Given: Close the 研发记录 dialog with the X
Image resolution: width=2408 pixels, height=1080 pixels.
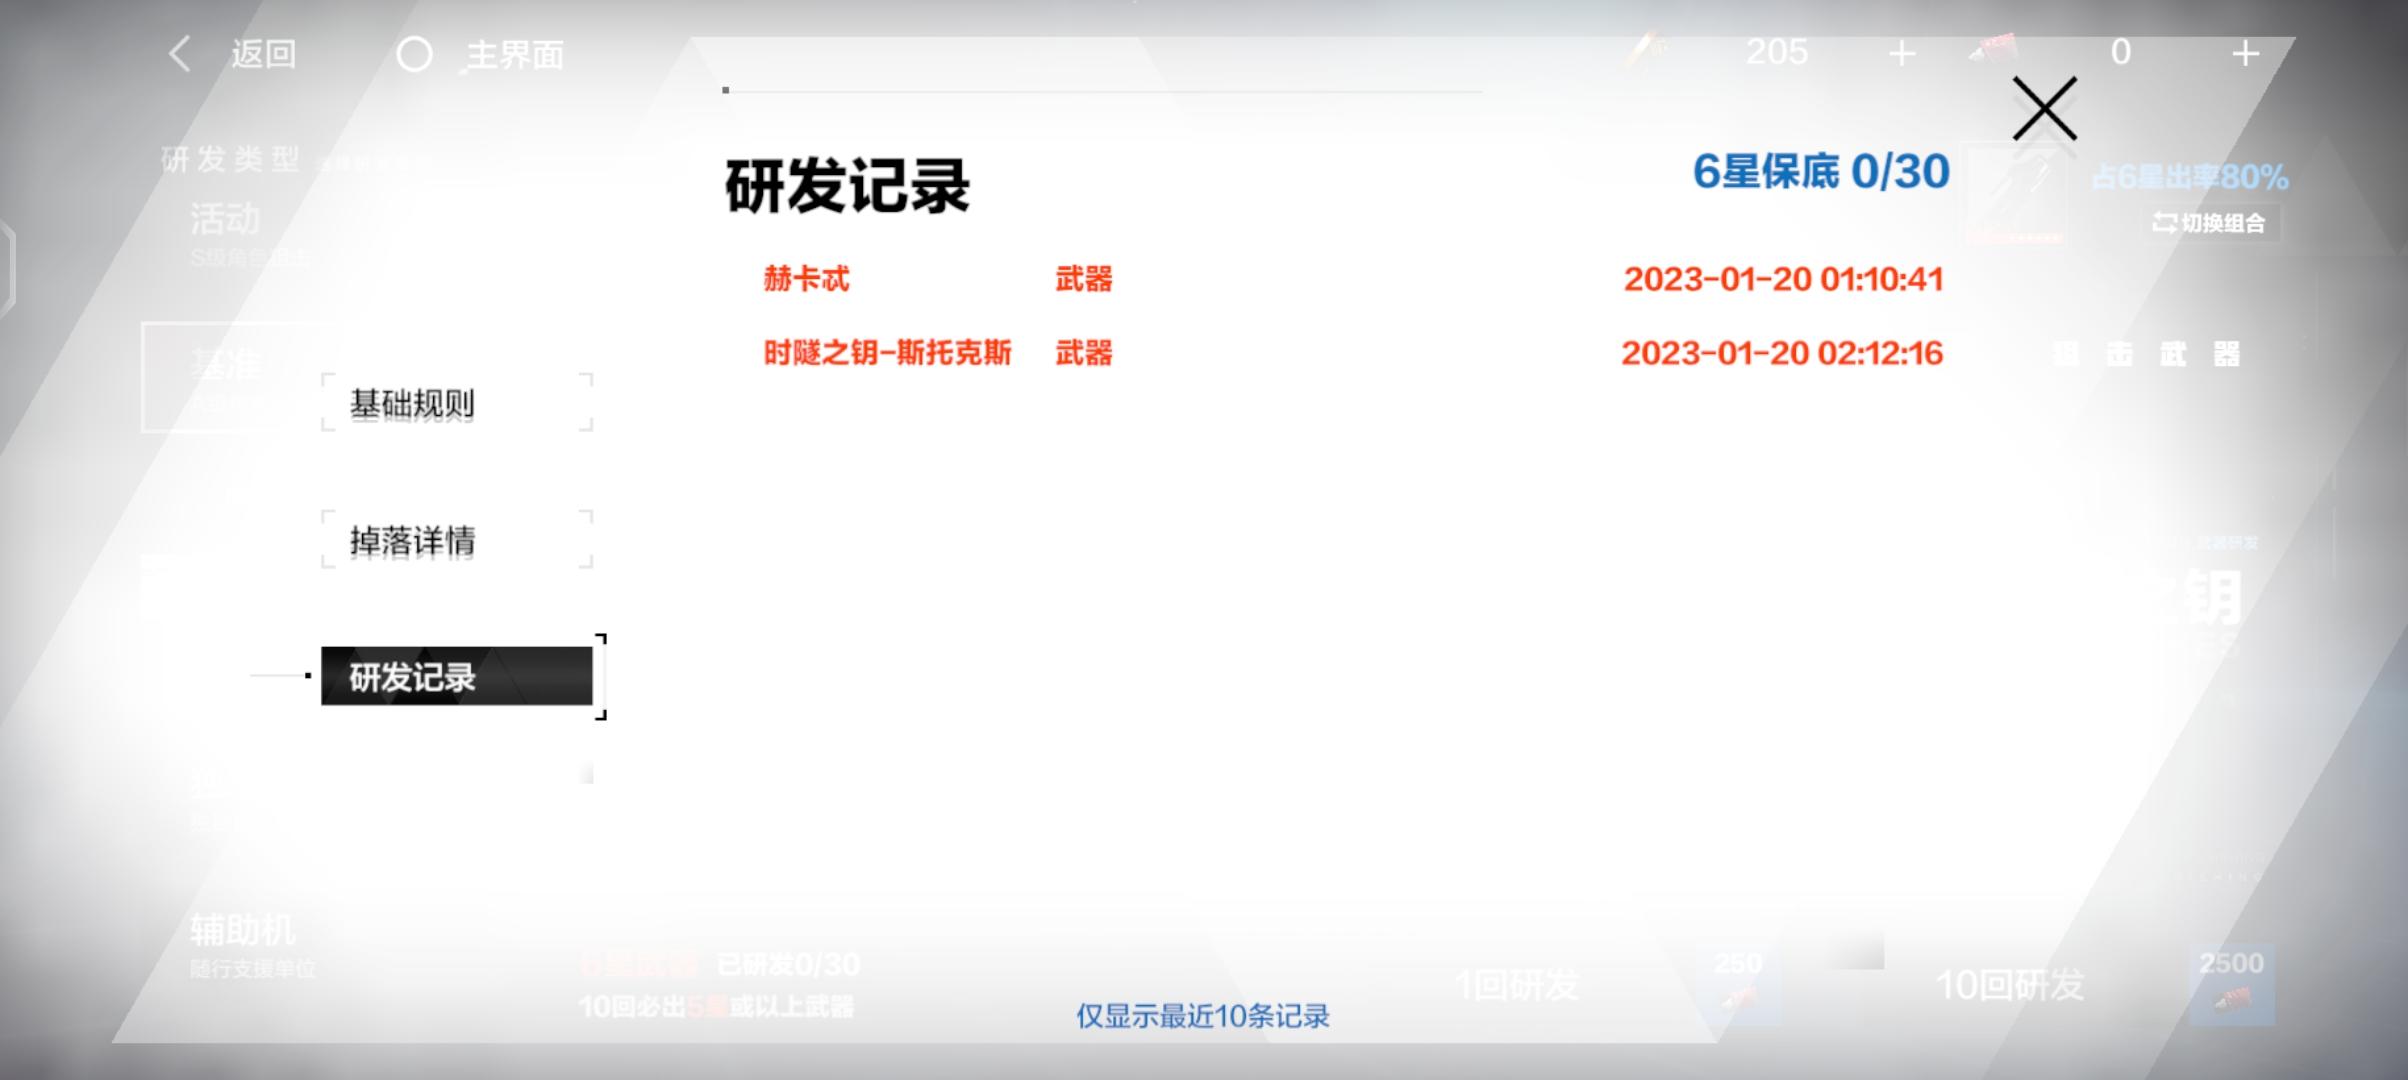Looking at the screenshot, I should pyautogui.click(x=2044, y=108).
